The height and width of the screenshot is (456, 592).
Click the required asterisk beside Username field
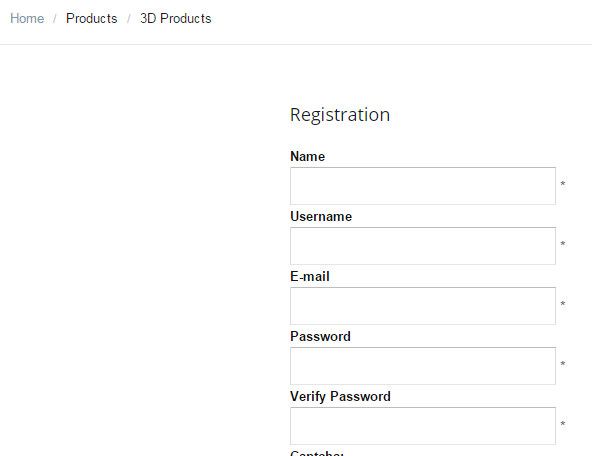(x=563, y=244)
